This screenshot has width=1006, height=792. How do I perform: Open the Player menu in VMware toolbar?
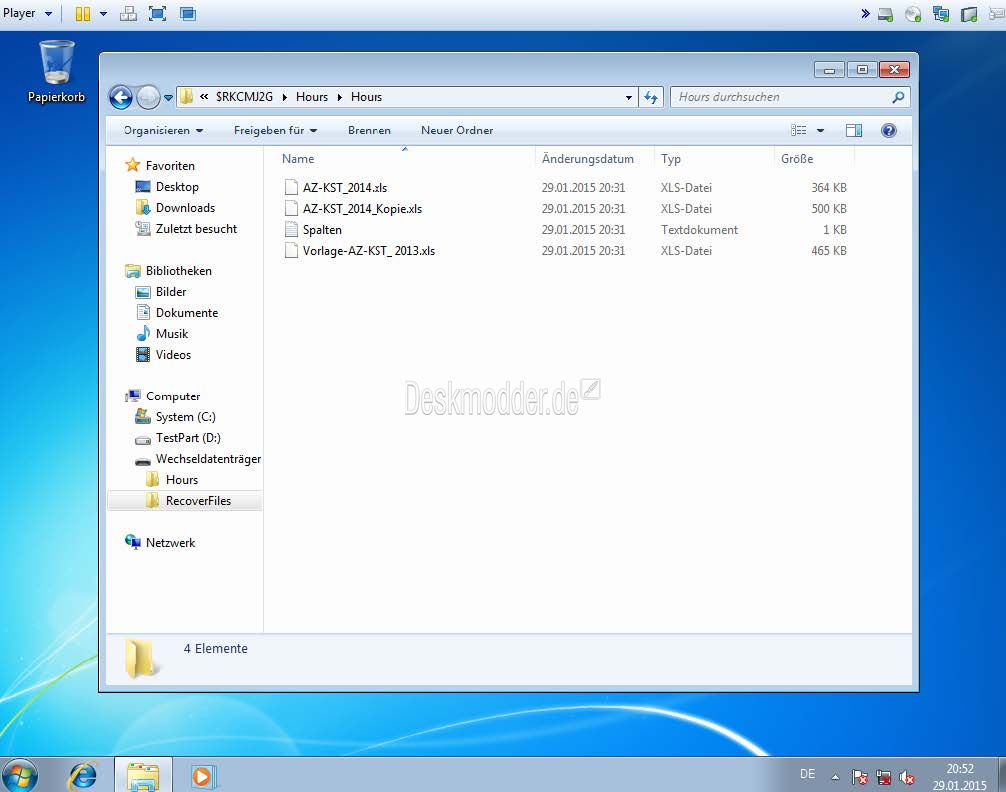pos(26,13)
